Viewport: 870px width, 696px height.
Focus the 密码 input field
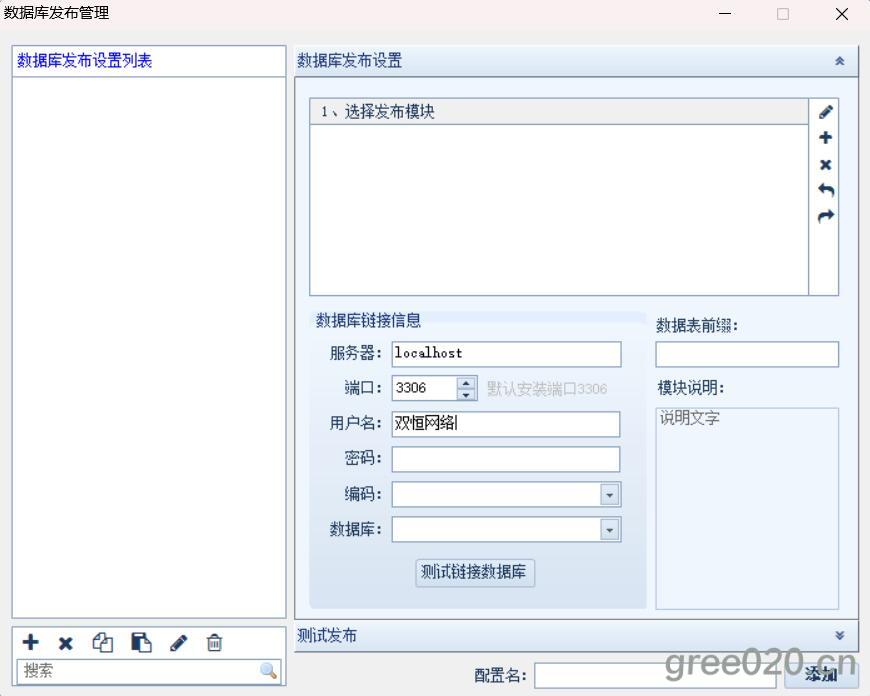pos(505,460)
